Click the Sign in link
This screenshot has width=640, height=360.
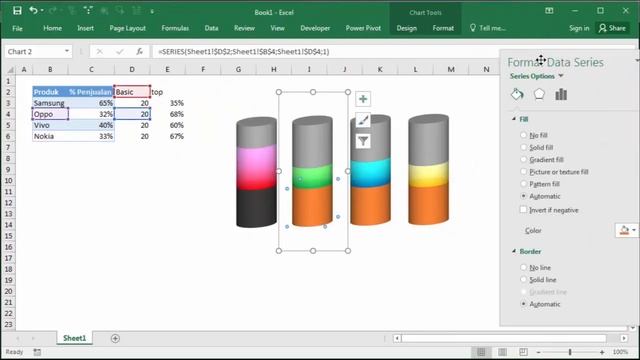tap(579, 28)
